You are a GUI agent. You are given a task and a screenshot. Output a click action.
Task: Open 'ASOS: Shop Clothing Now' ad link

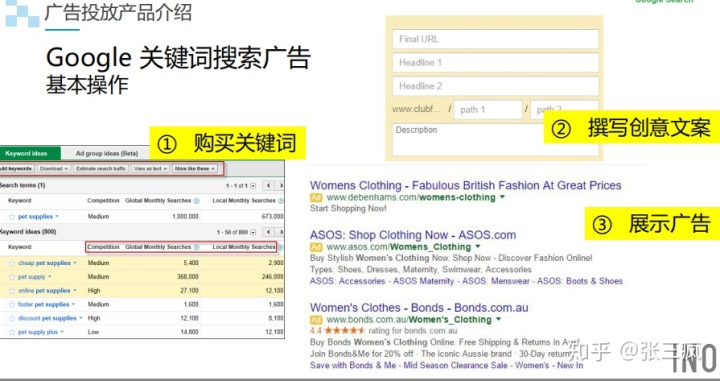413,235
